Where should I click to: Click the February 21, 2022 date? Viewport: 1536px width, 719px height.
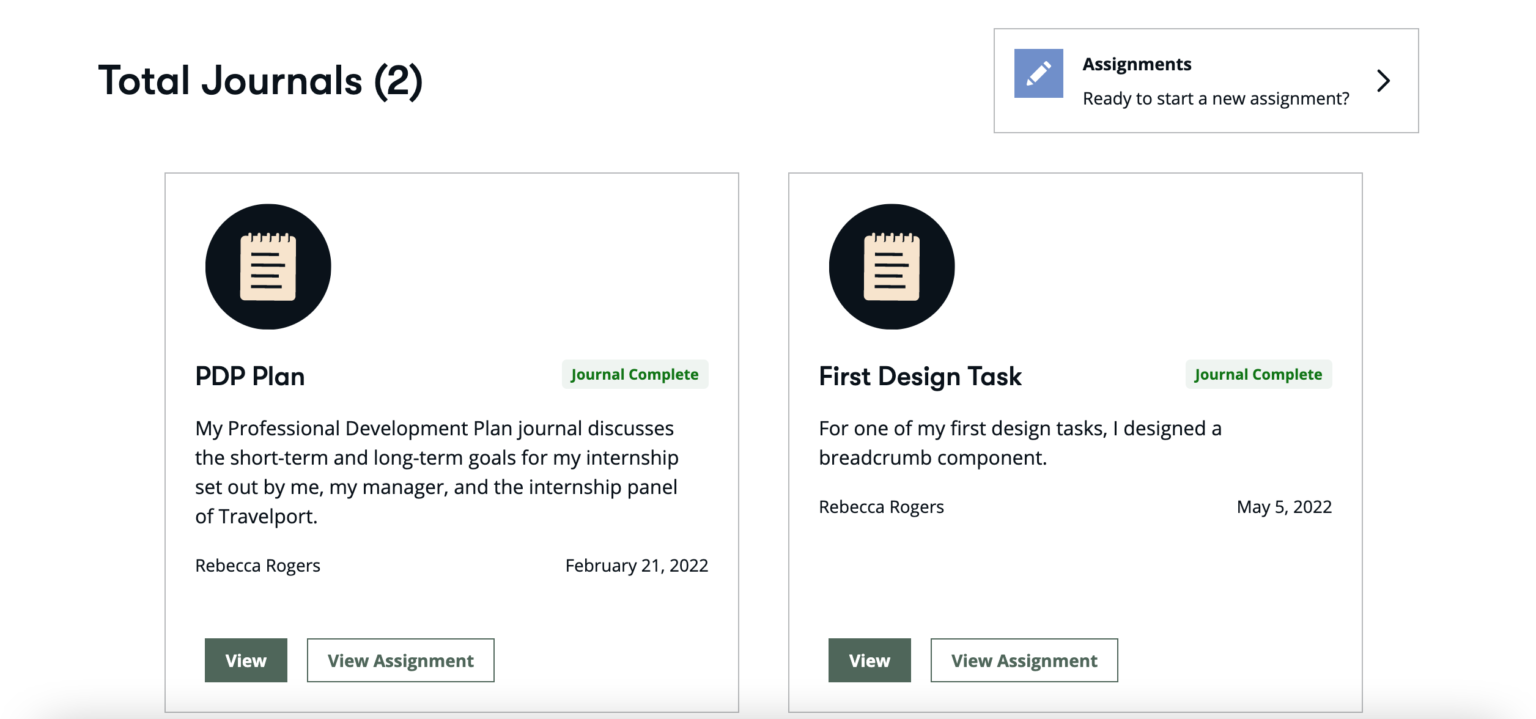pos(636,565)
